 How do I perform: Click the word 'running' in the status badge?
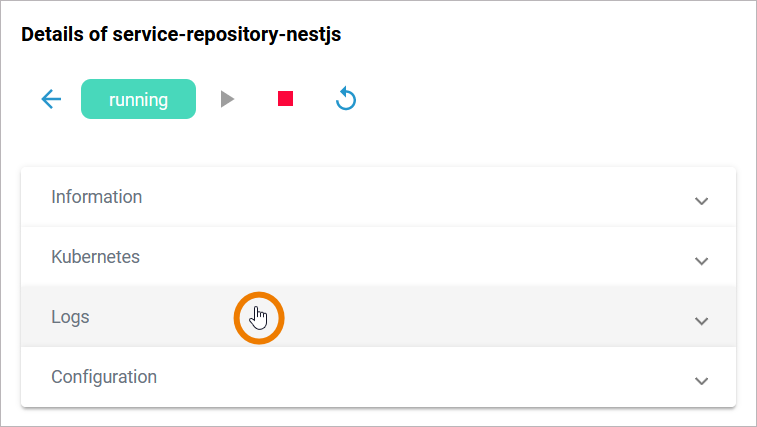click(138, 100)
